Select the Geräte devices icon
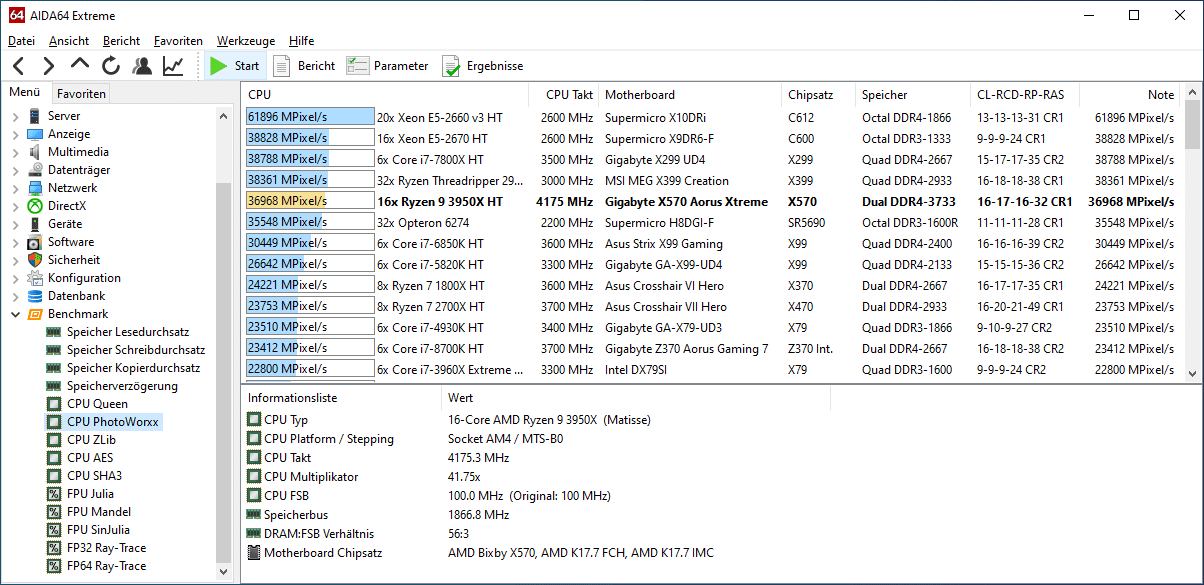Viewport: 1204px width, 585px height. click(35, 224)
